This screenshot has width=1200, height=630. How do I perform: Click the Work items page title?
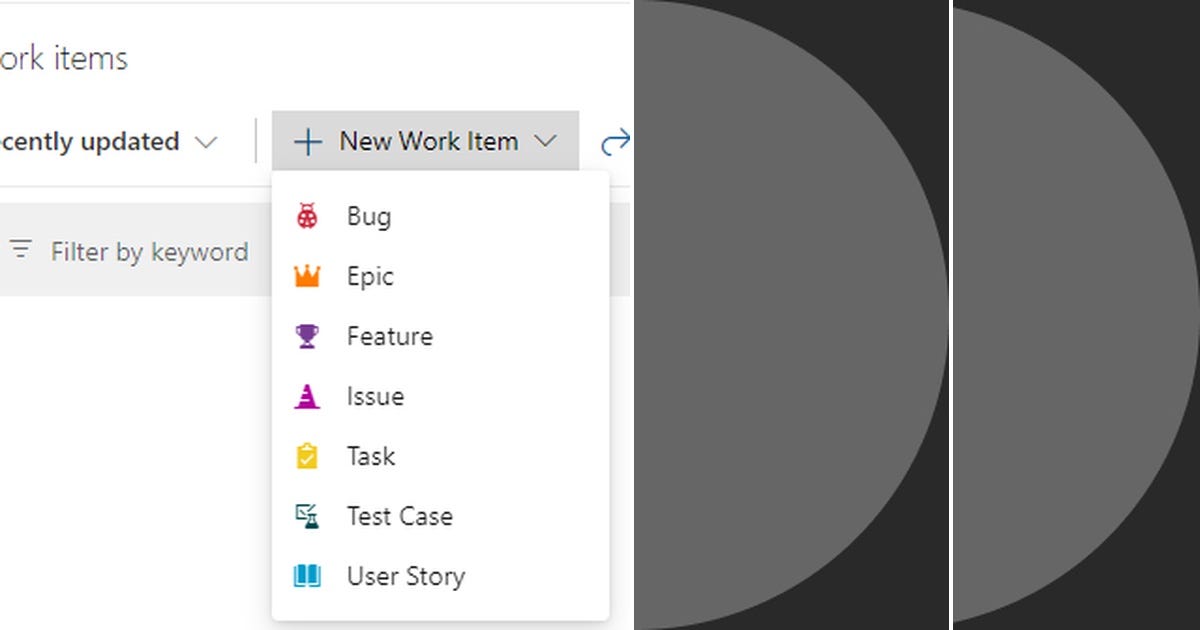tap(64, 58)
